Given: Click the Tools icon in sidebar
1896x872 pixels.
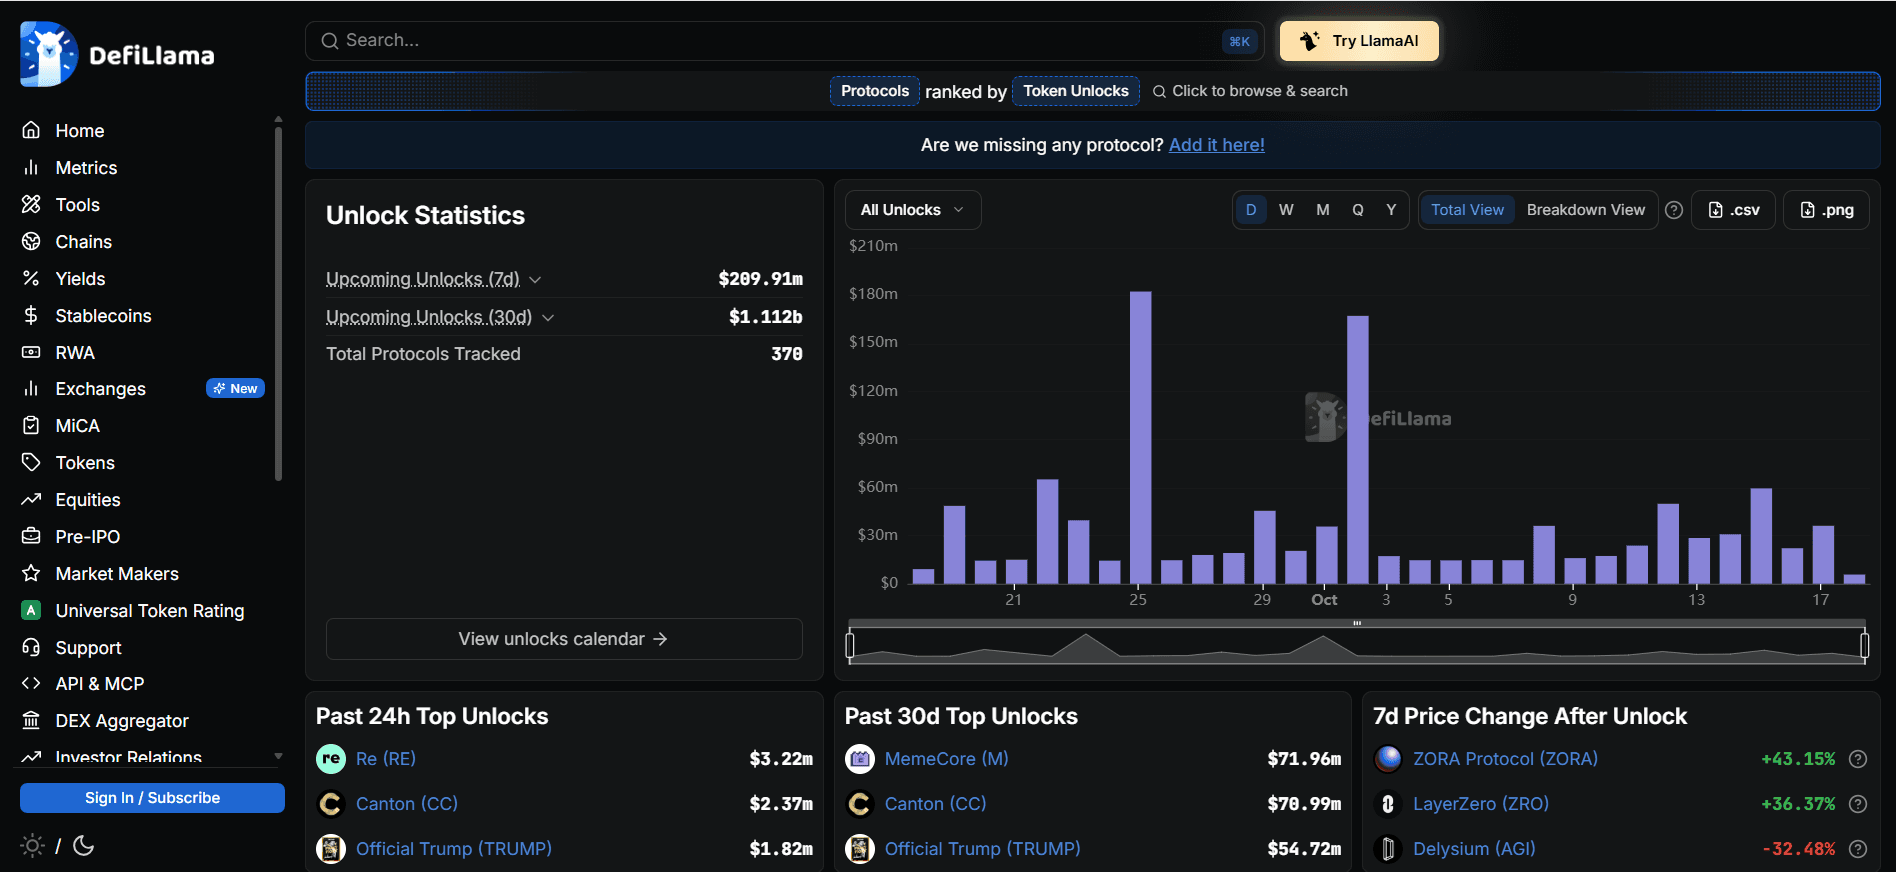Looking at the screenshot, I should tap(31, 204).
